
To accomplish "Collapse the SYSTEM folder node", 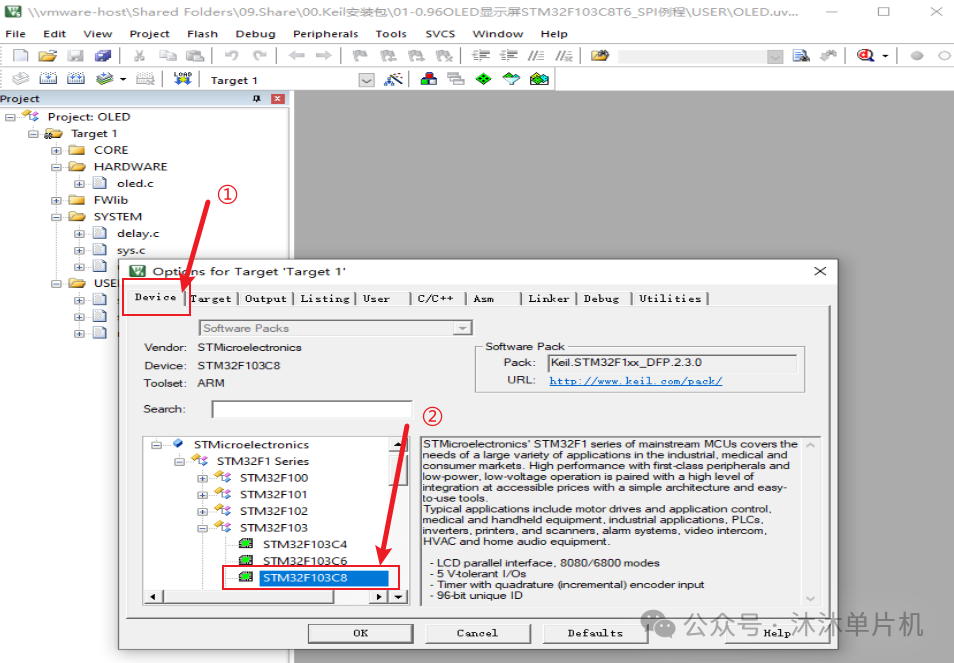I will click(56, 217).
